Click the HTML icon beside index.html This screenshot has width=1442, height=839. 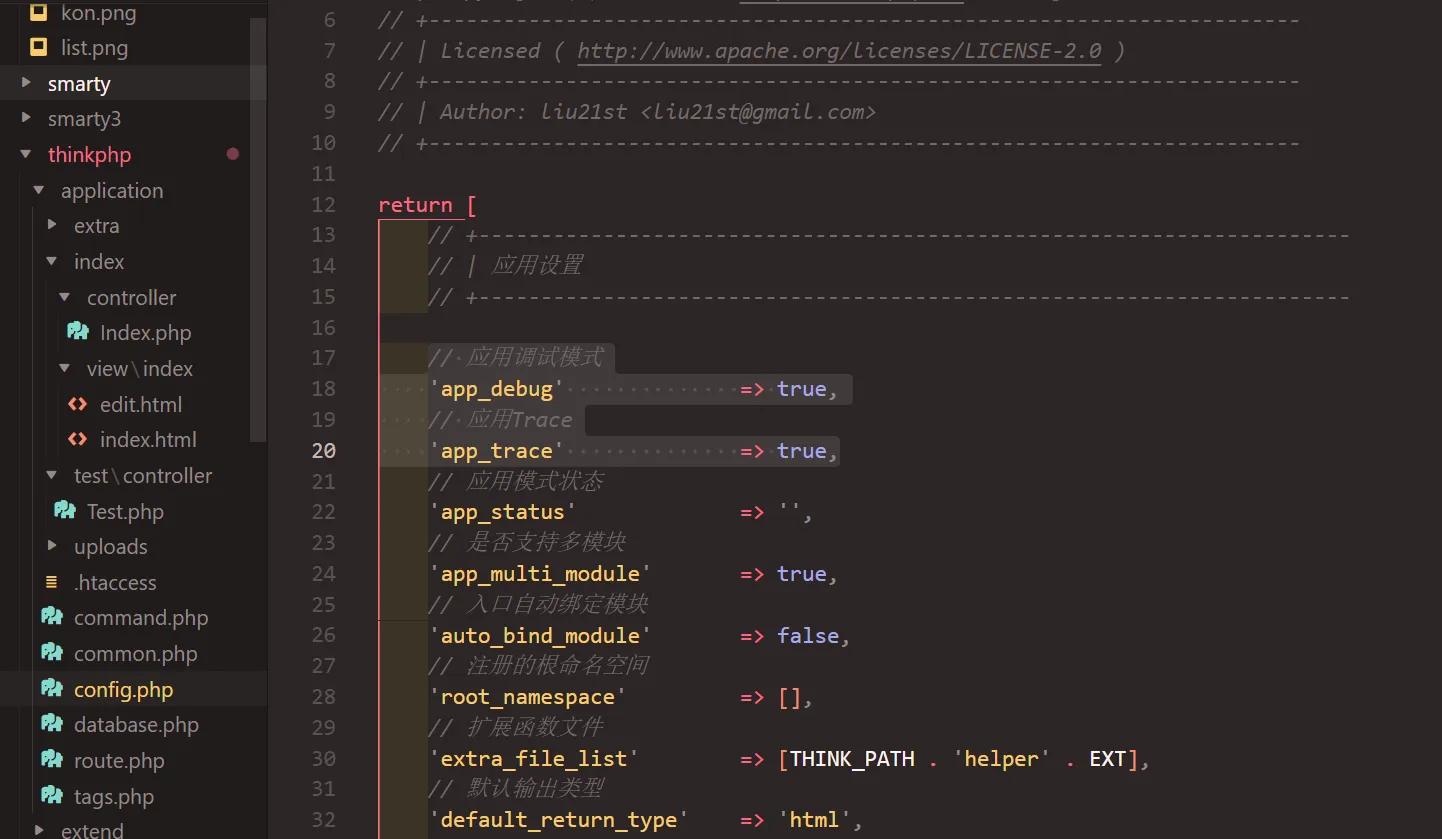pyautogui.click(x=77, y=439)
